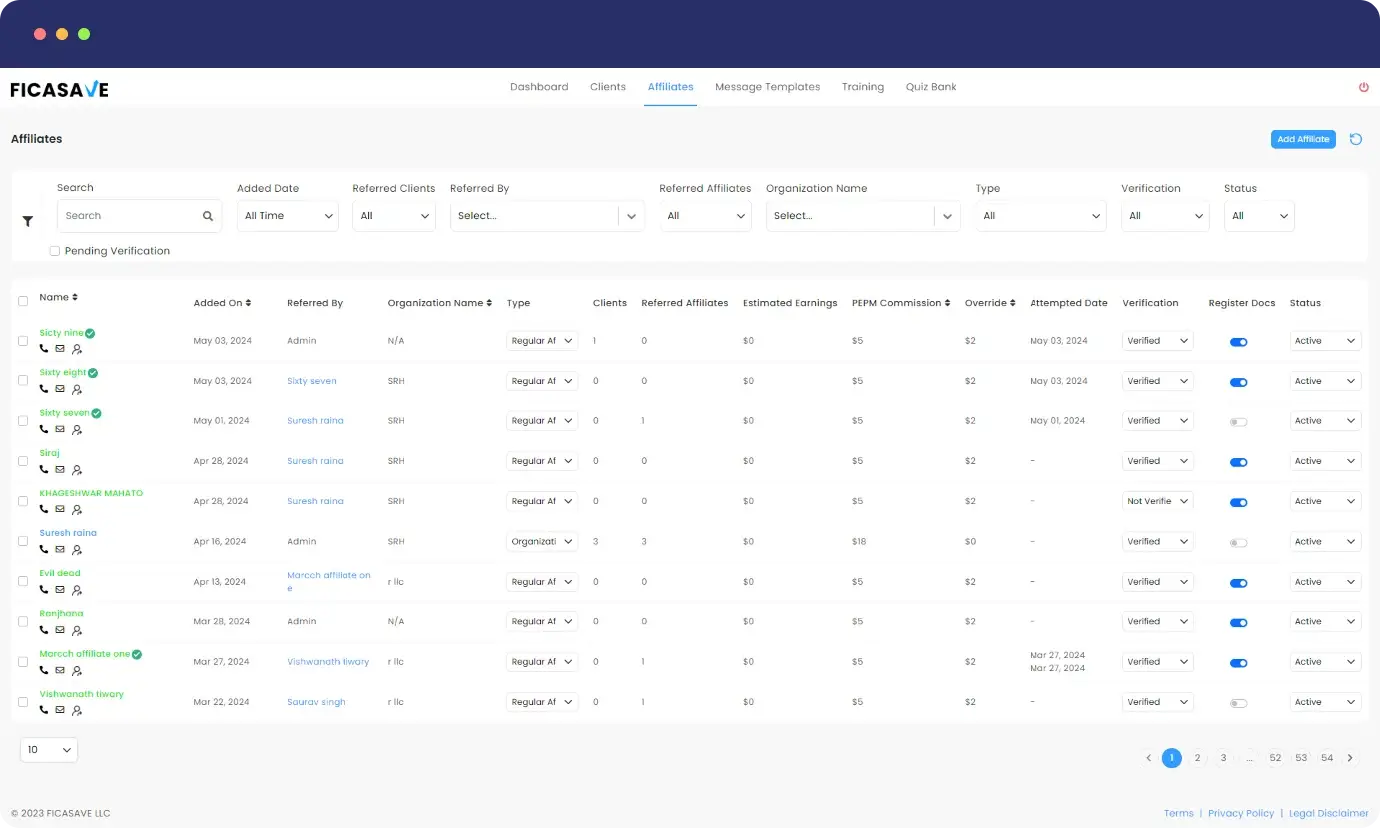
Task: Click the power logout icon
Action: [x=1363, y=88]
